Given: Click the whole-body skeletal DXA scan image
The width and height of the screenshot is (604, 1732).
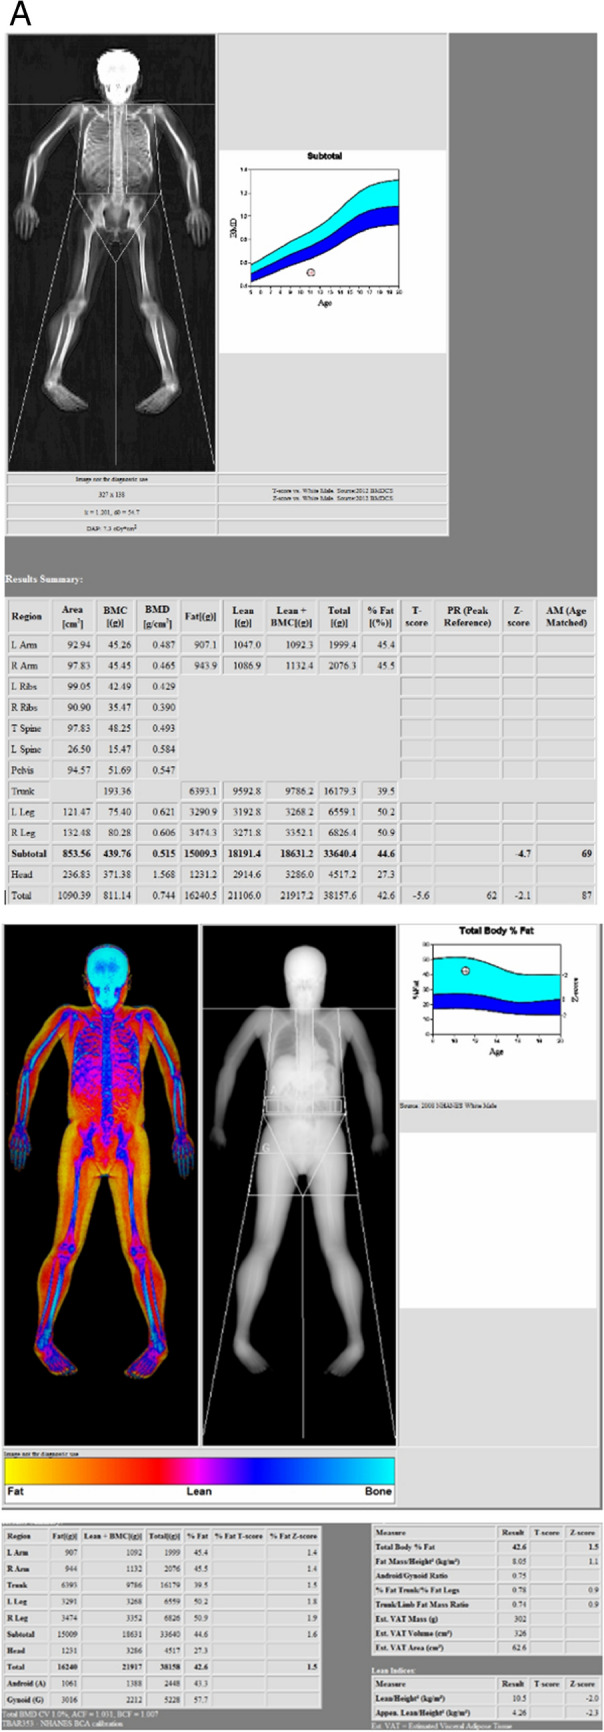Looking at the screenshot, I should click(x=111, y=252).
